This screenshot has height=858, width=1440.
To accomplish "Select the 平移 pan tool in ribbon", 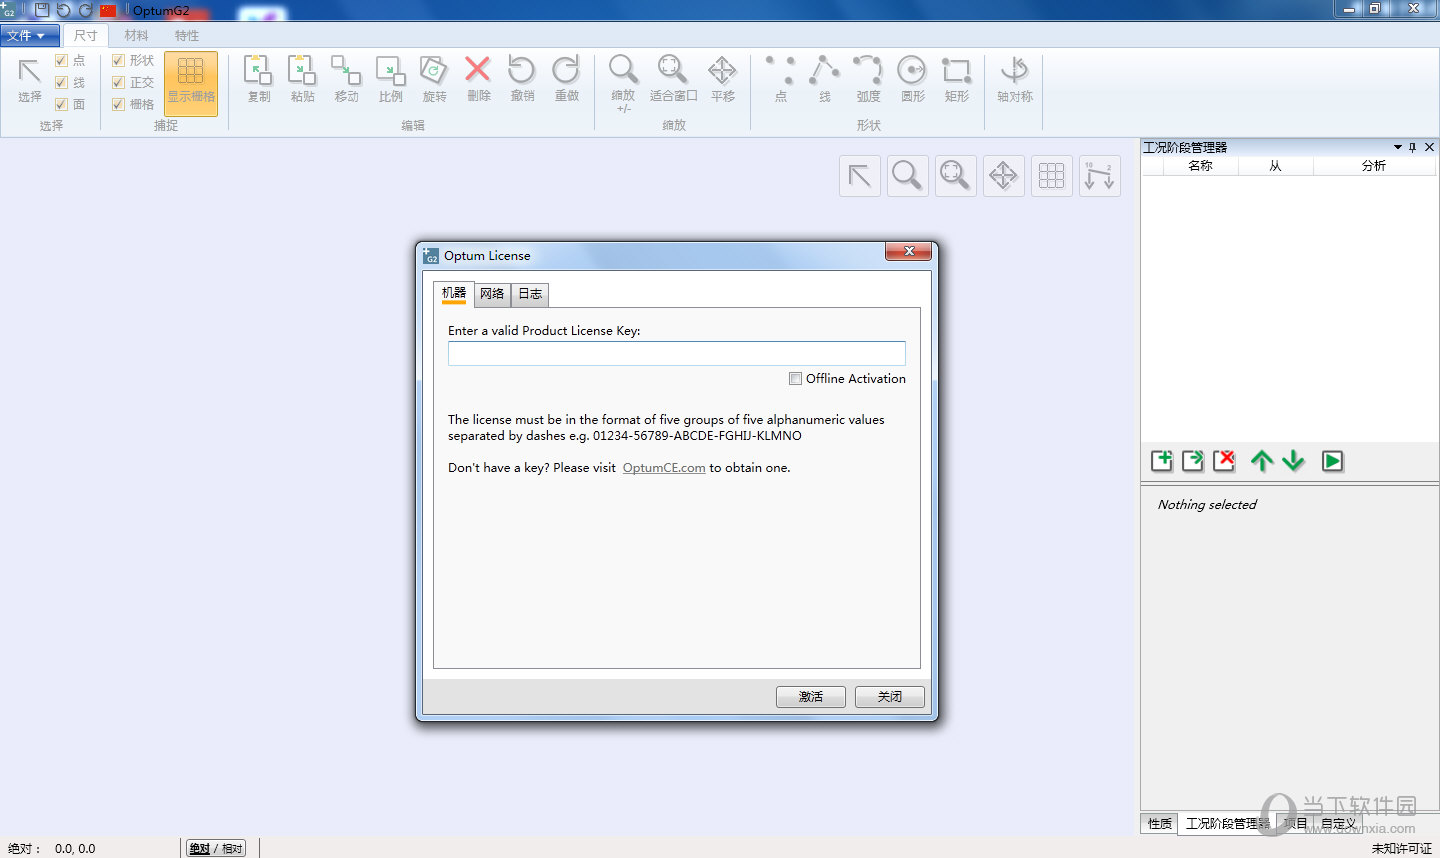I will pyautogui.click(x=722, y=80).
